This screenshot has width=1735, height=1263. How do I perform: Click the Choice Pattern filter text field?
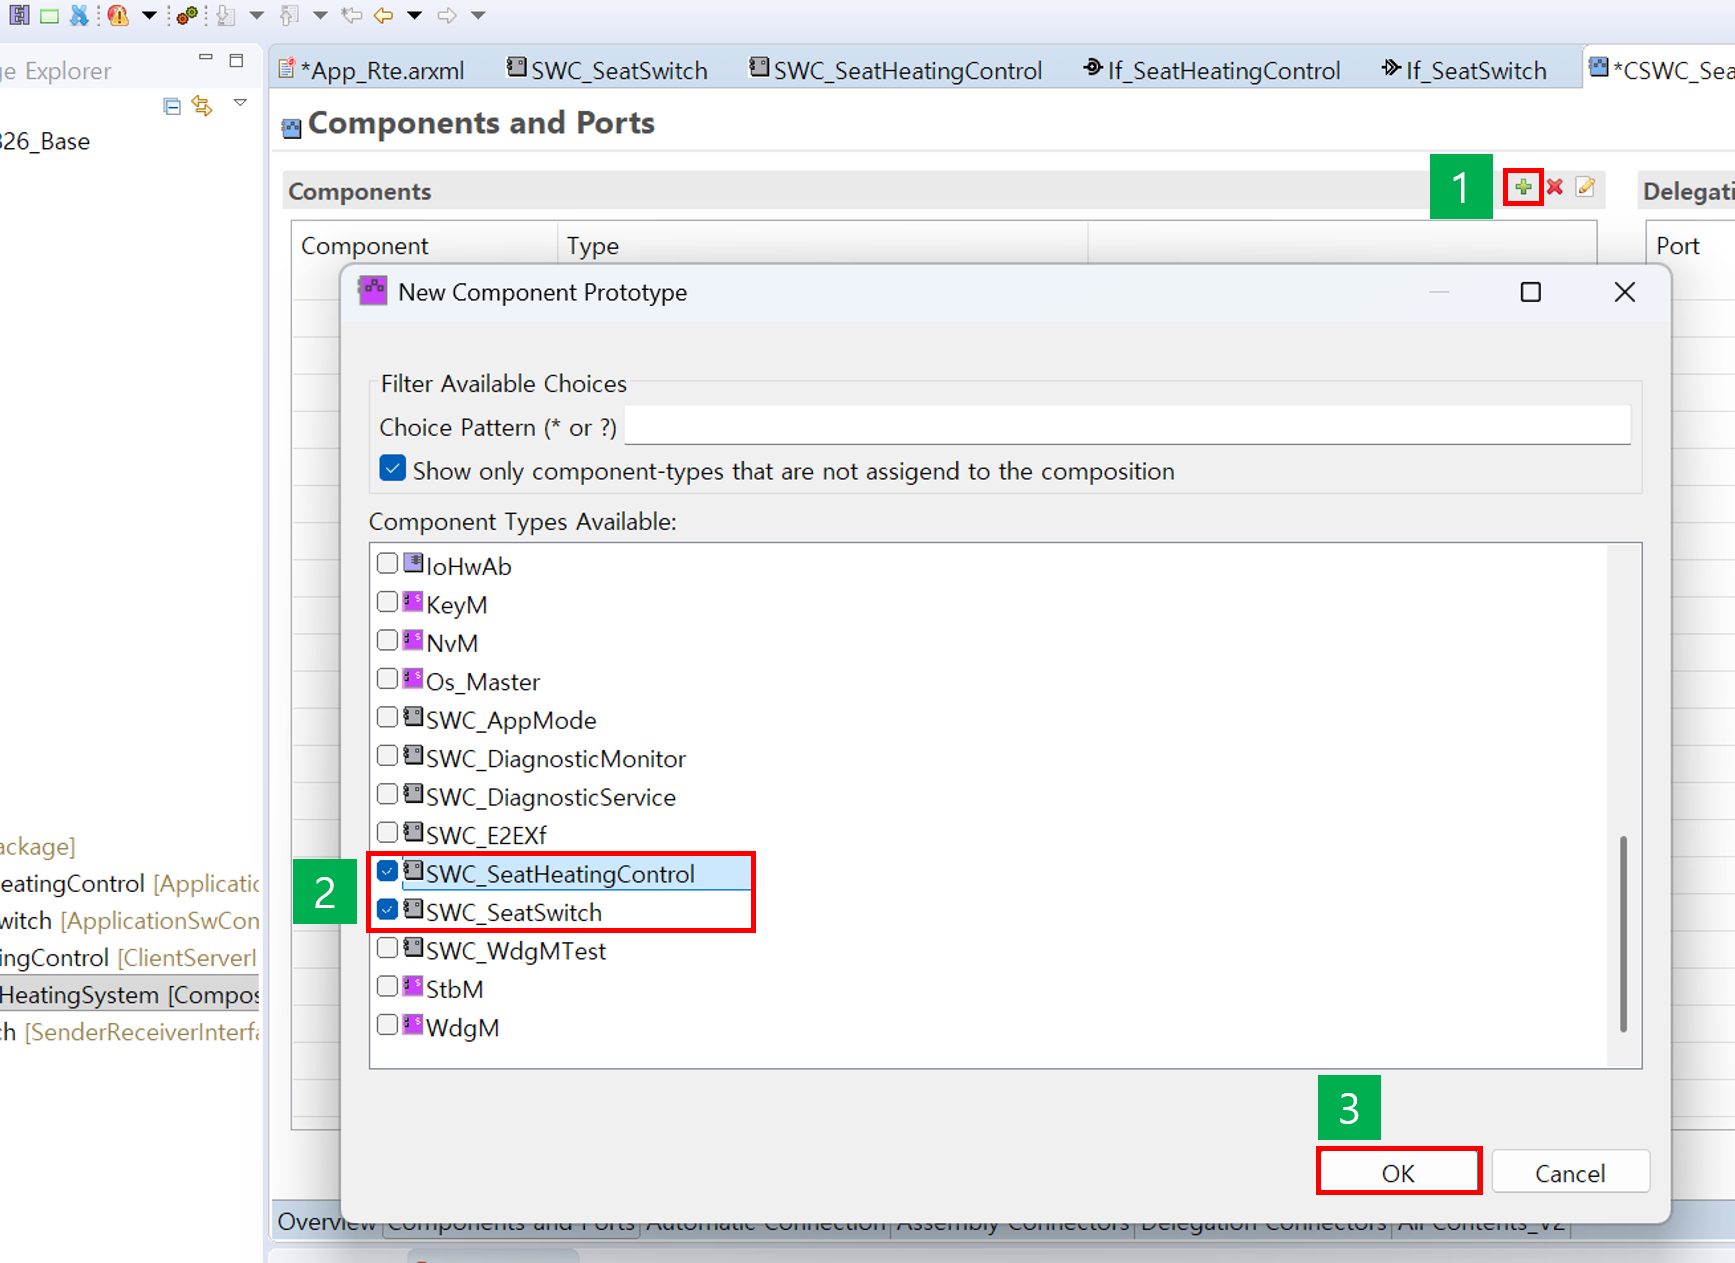[1126, 427]
